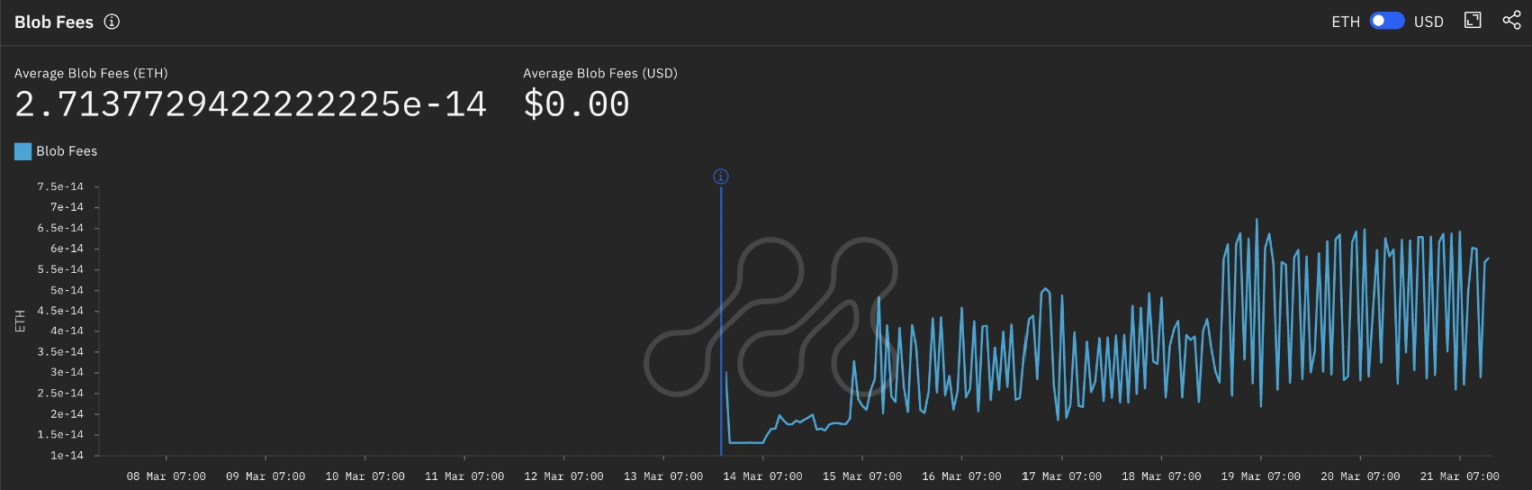Image resolution: width=1532 pixels, height=490 pixels.
Task: Select the ETH label beside the switch
Action: pyautogui.click(x=1345, y=21)
